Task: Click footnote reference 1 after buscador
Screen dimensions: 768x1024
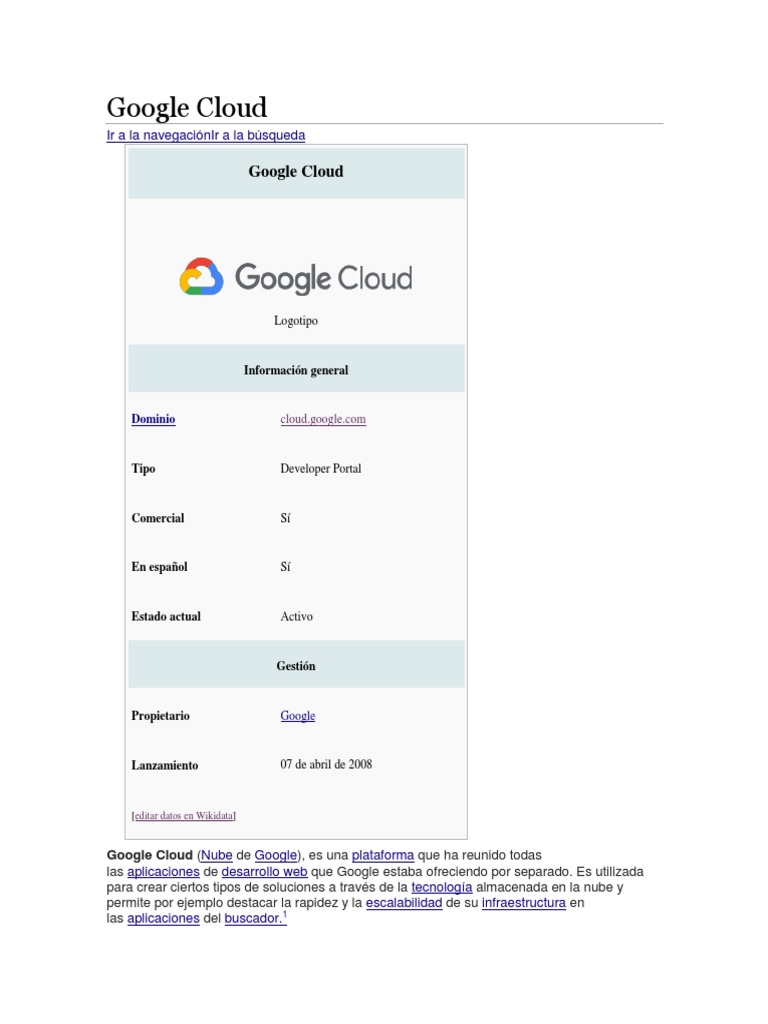Action: (284, 915)
